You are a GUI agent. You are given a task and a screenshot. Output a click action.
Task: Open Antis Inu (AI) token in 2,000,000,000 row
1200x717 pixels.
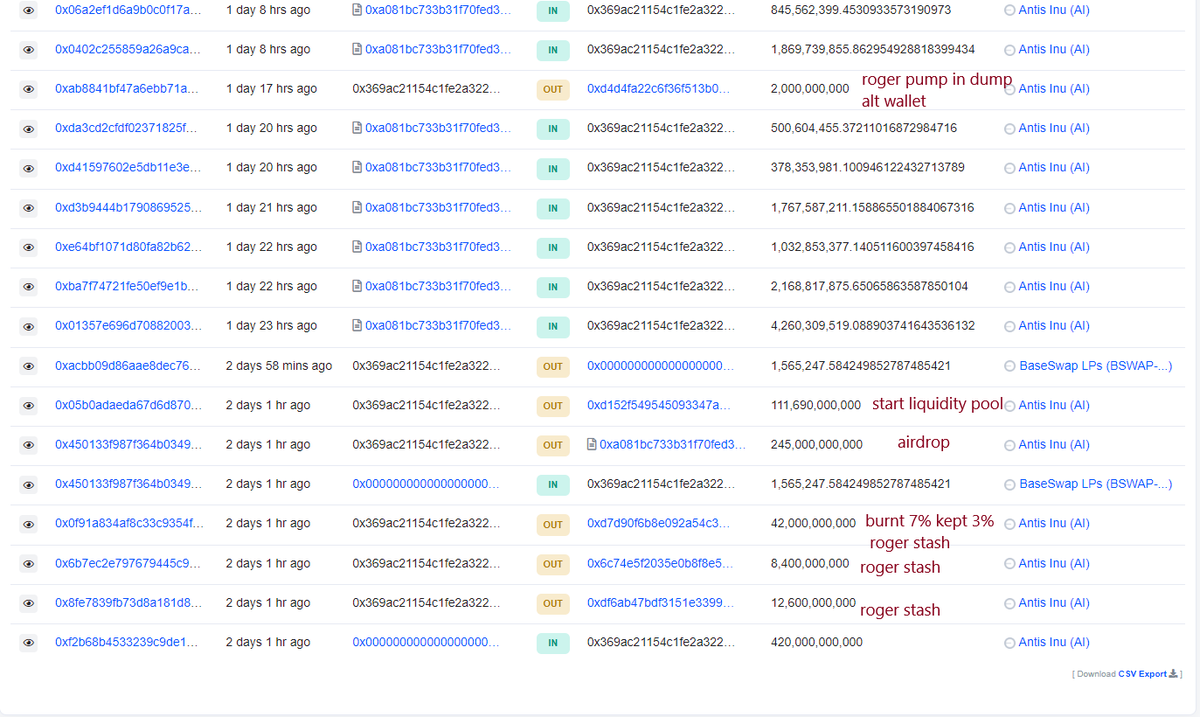[1054, 89]
